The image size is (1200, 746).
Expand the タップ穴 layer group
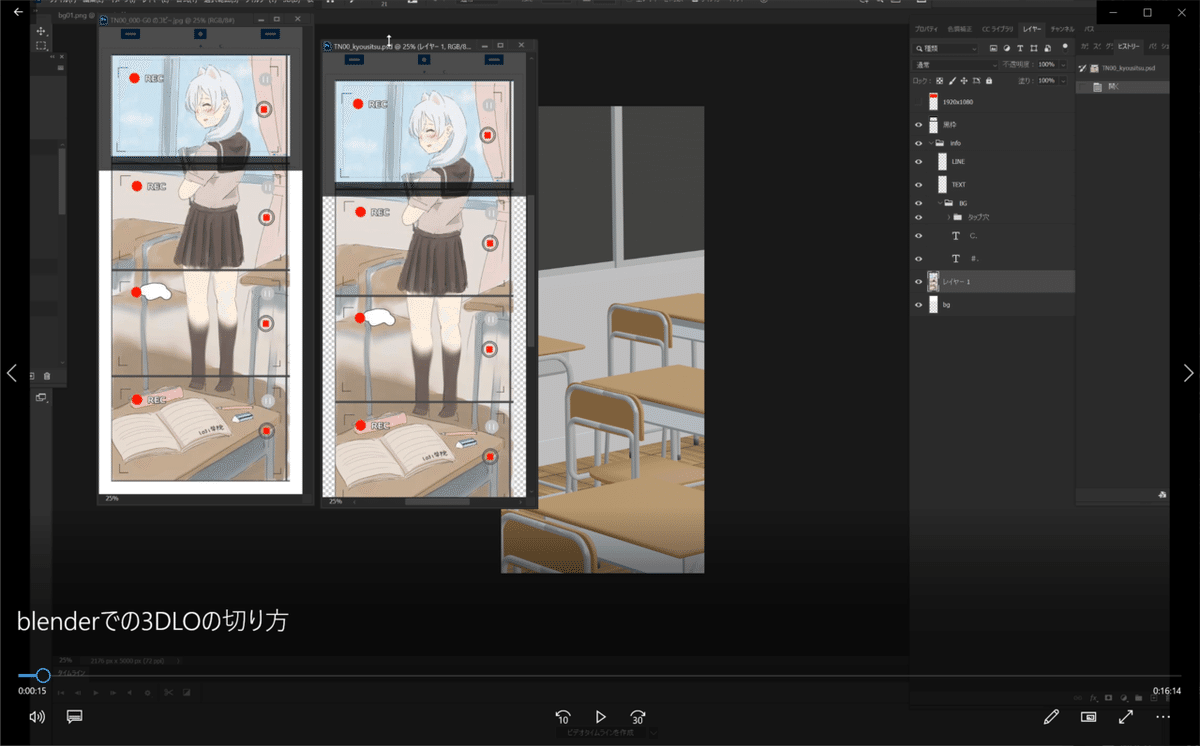948,217
